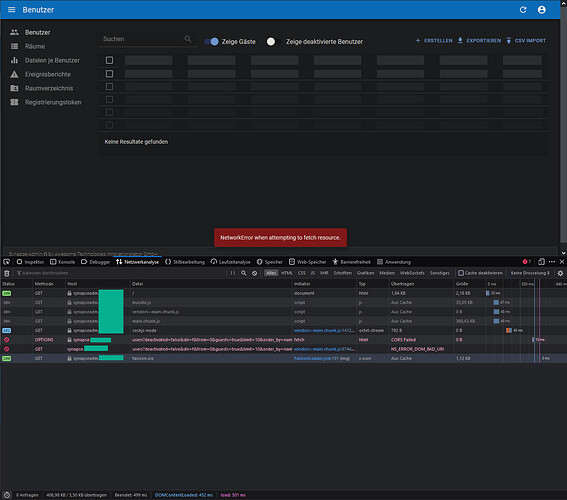Filter network requests by JS
This screenshot has width=567, height=500.
click(x=313, y=273)
